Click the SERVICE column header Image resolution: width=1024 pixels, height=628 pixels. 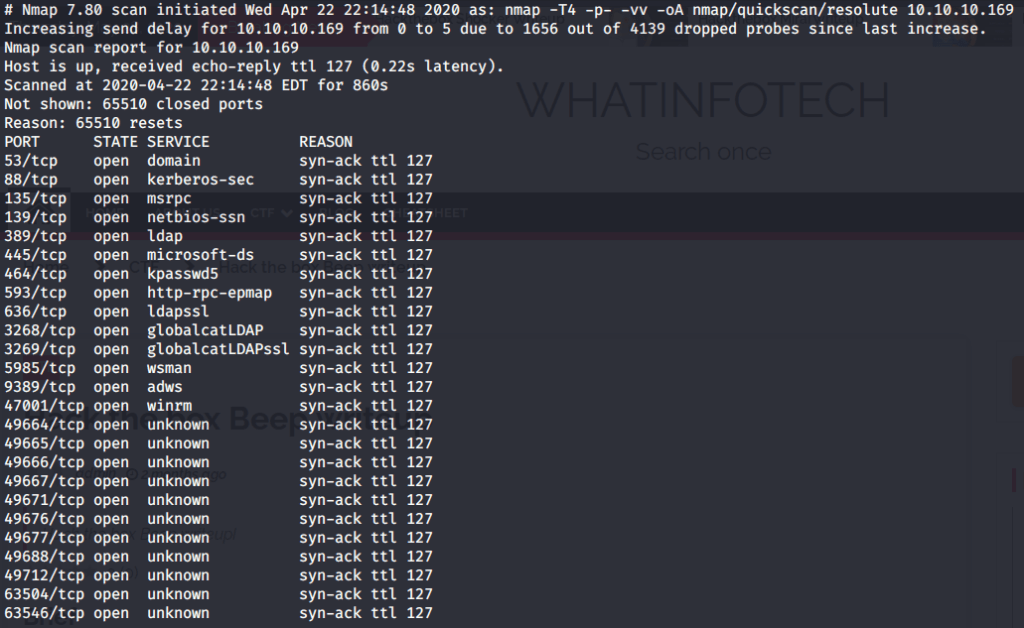click(x=178, y=142)
